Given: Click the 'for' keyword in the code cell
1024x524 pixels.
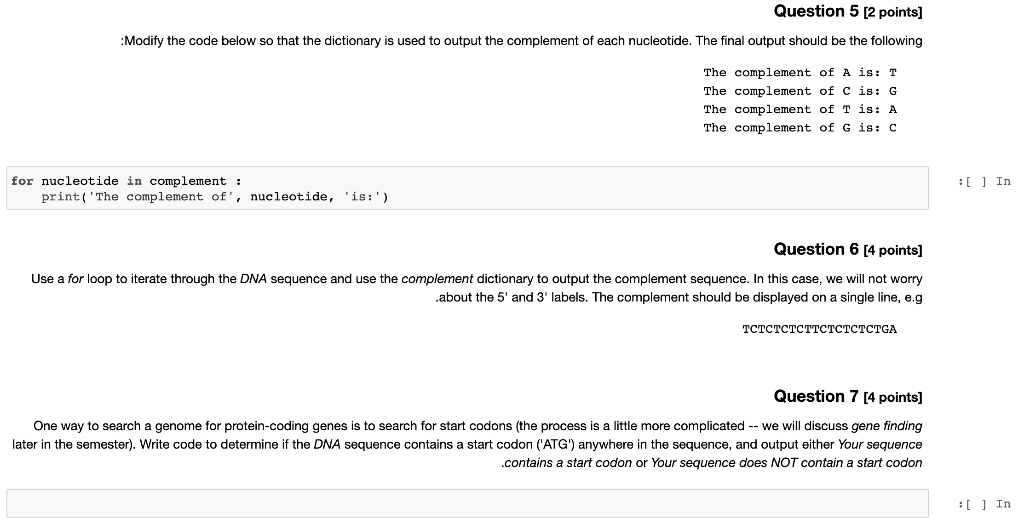Looking at the screenshot, I should click(x=22, y=181).
